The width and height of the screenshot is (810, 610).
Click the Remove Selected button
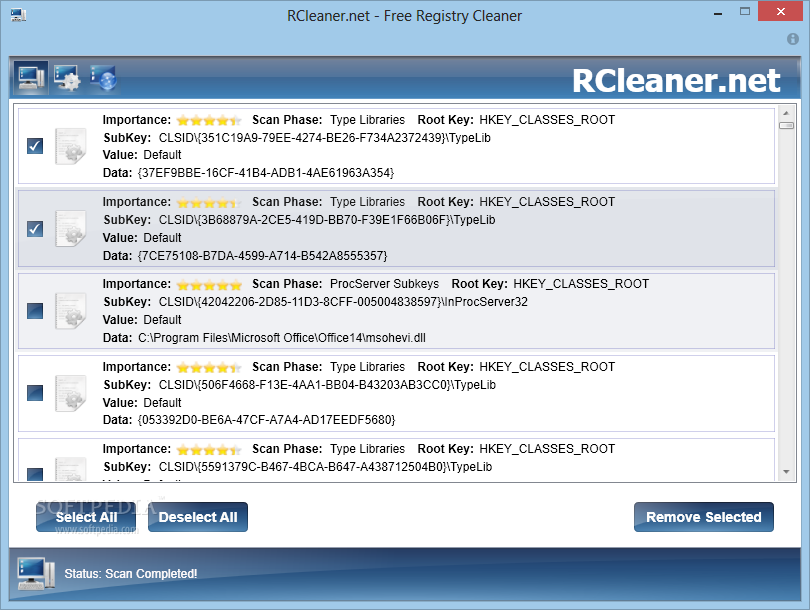pyautogui.click(x=704, y=517)
